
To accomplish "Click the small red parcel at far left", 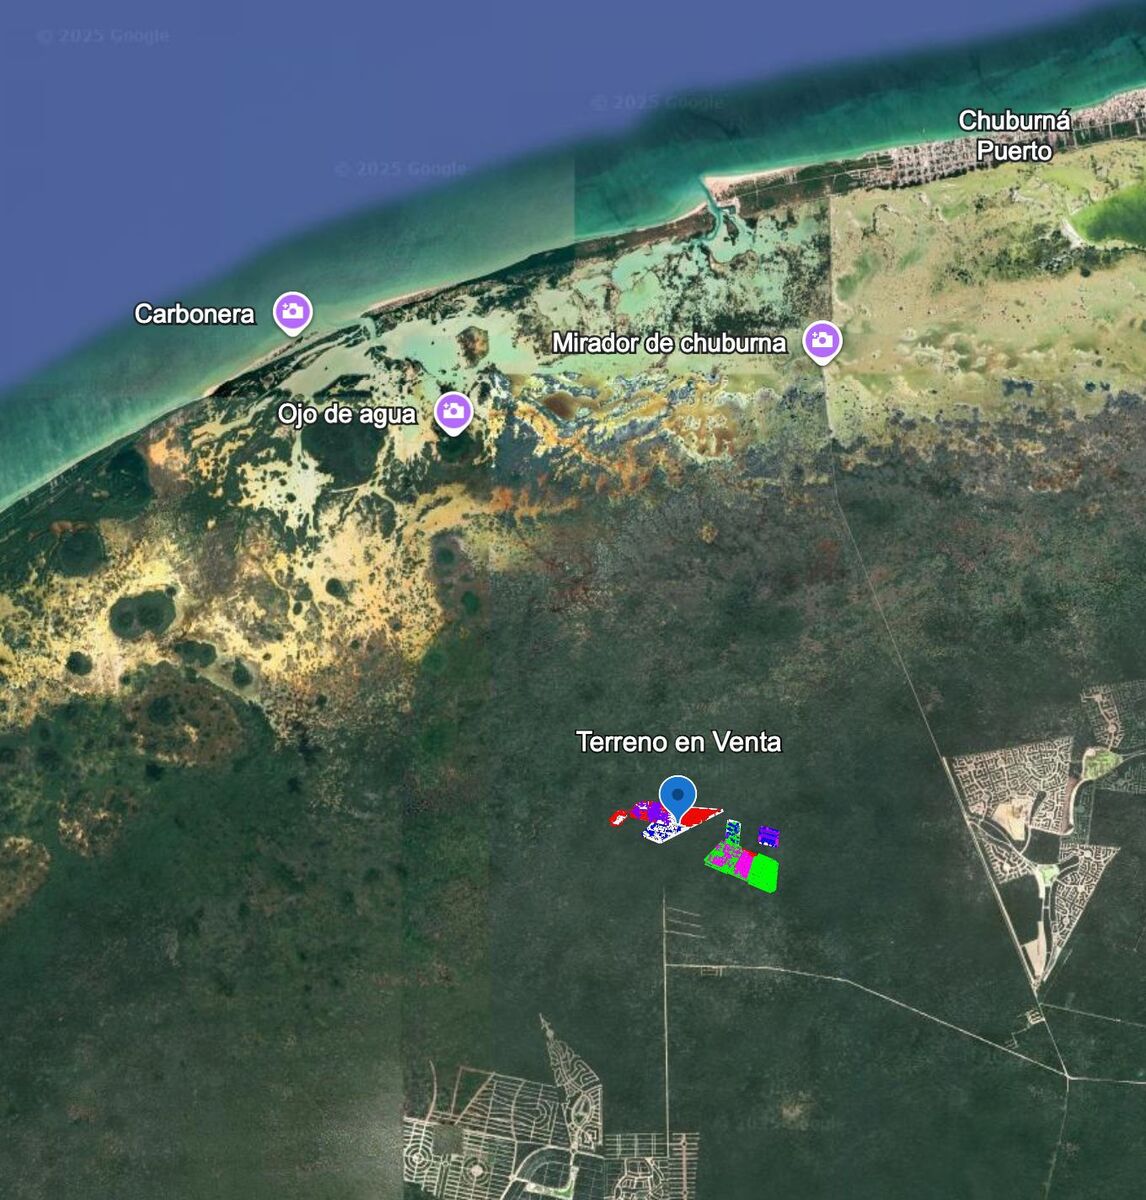I will coord(618,819).
